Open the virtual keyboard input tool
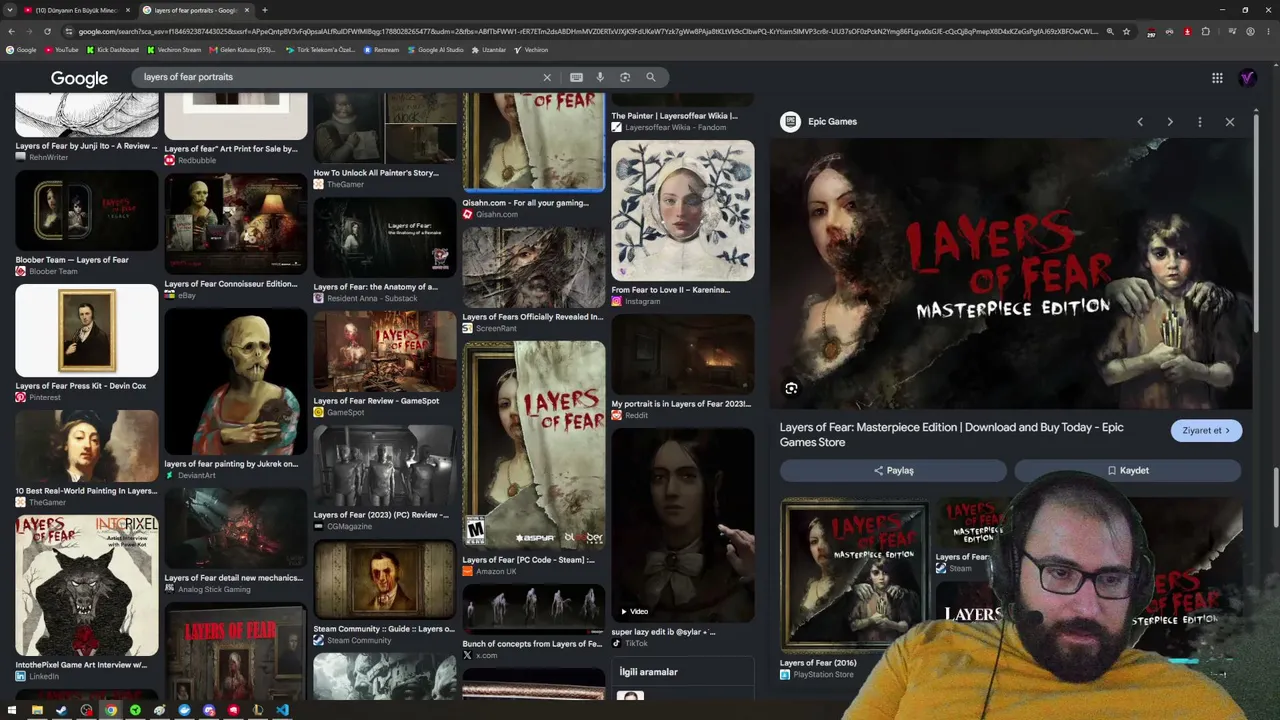This screenshot has height=720, width=1280. (576, 77)
